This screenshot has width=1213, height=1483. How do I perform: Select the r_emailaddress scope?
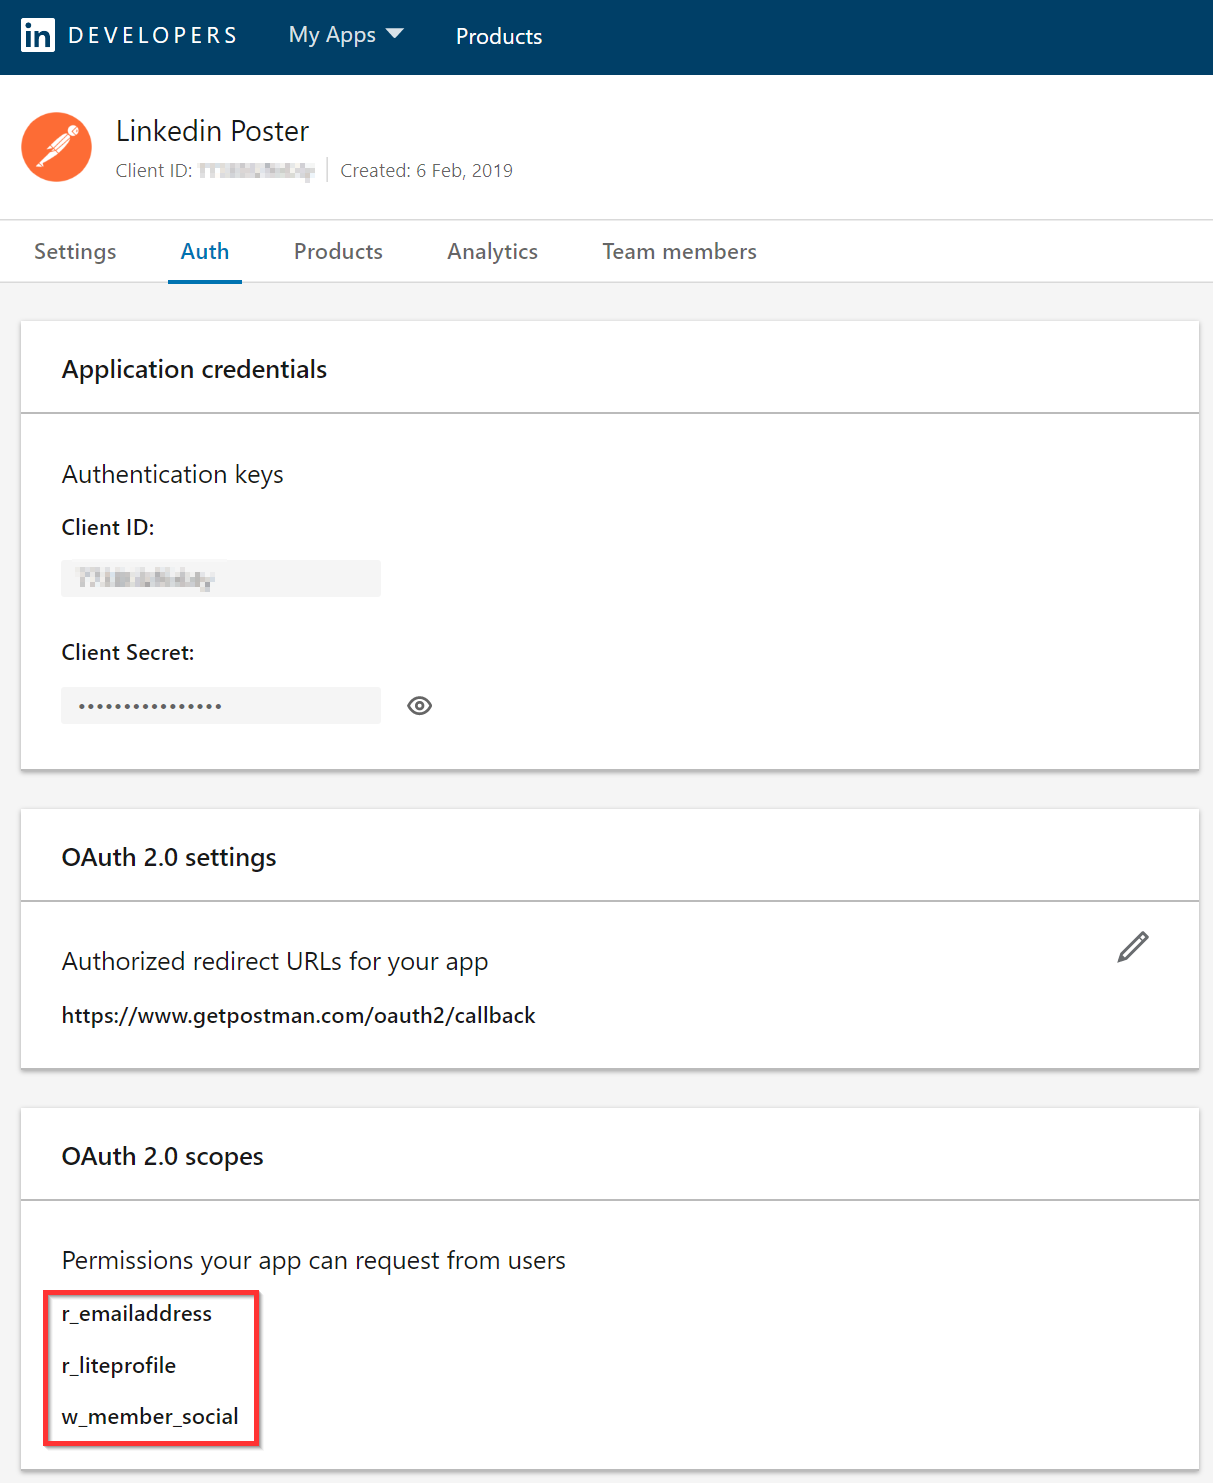(137, 1314)
